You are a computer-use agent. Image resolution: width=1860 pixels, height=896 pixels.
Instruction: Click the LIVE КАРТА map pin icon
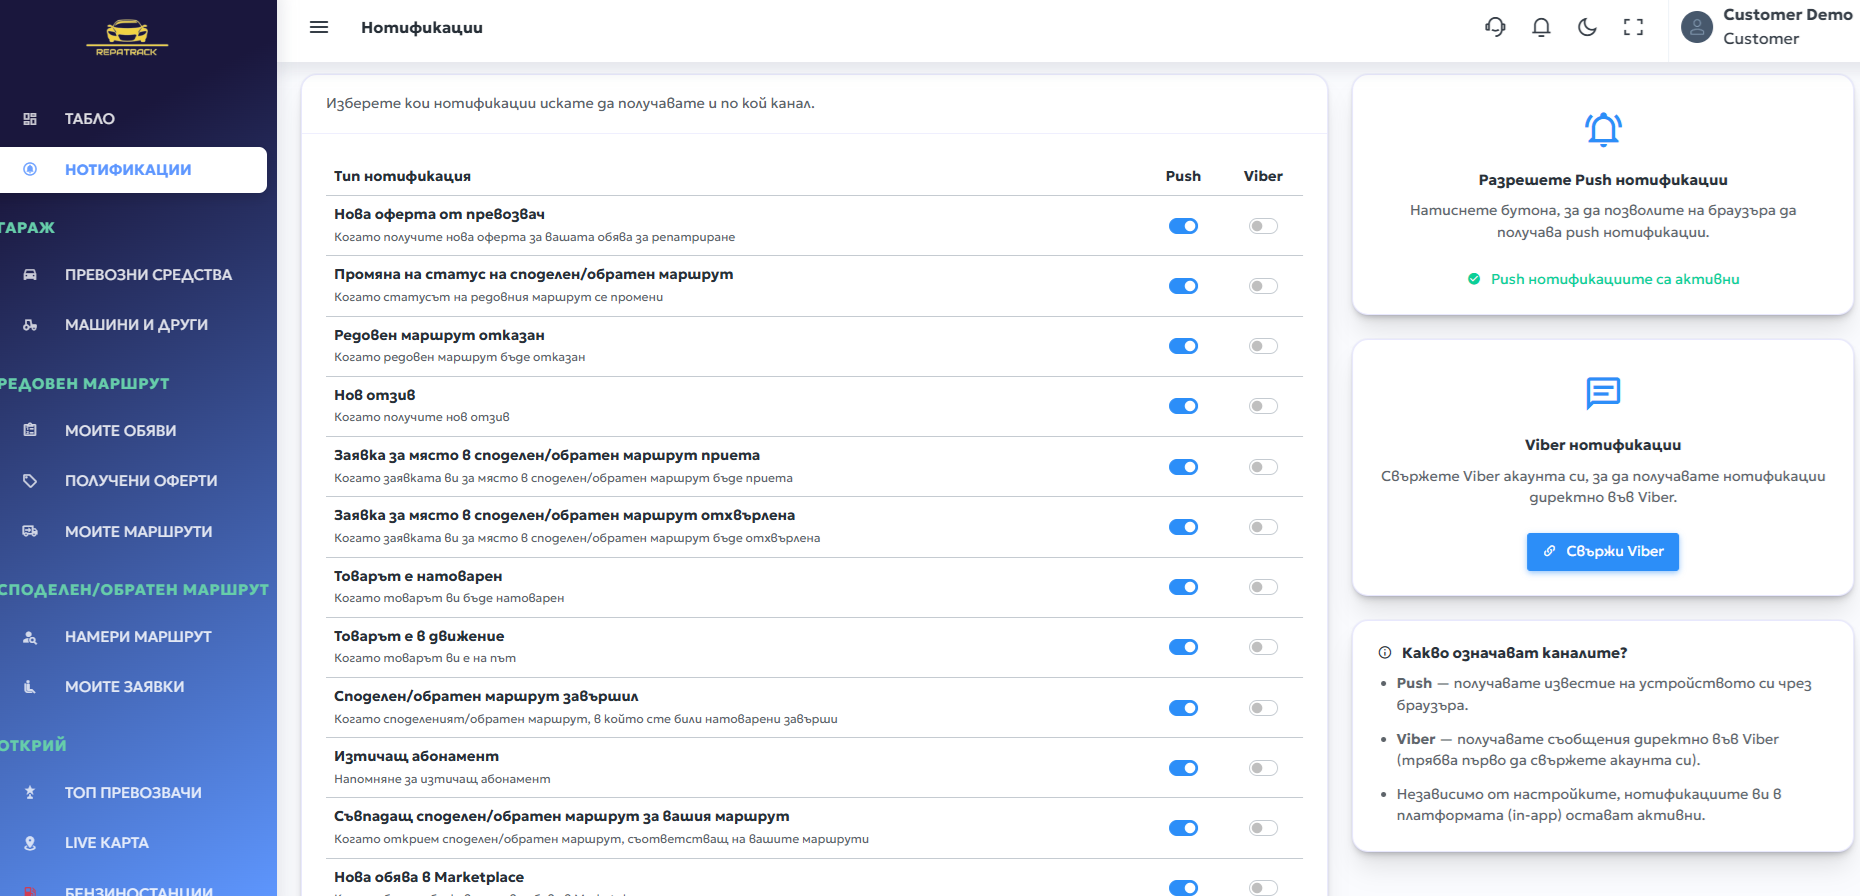pos(30,843)
